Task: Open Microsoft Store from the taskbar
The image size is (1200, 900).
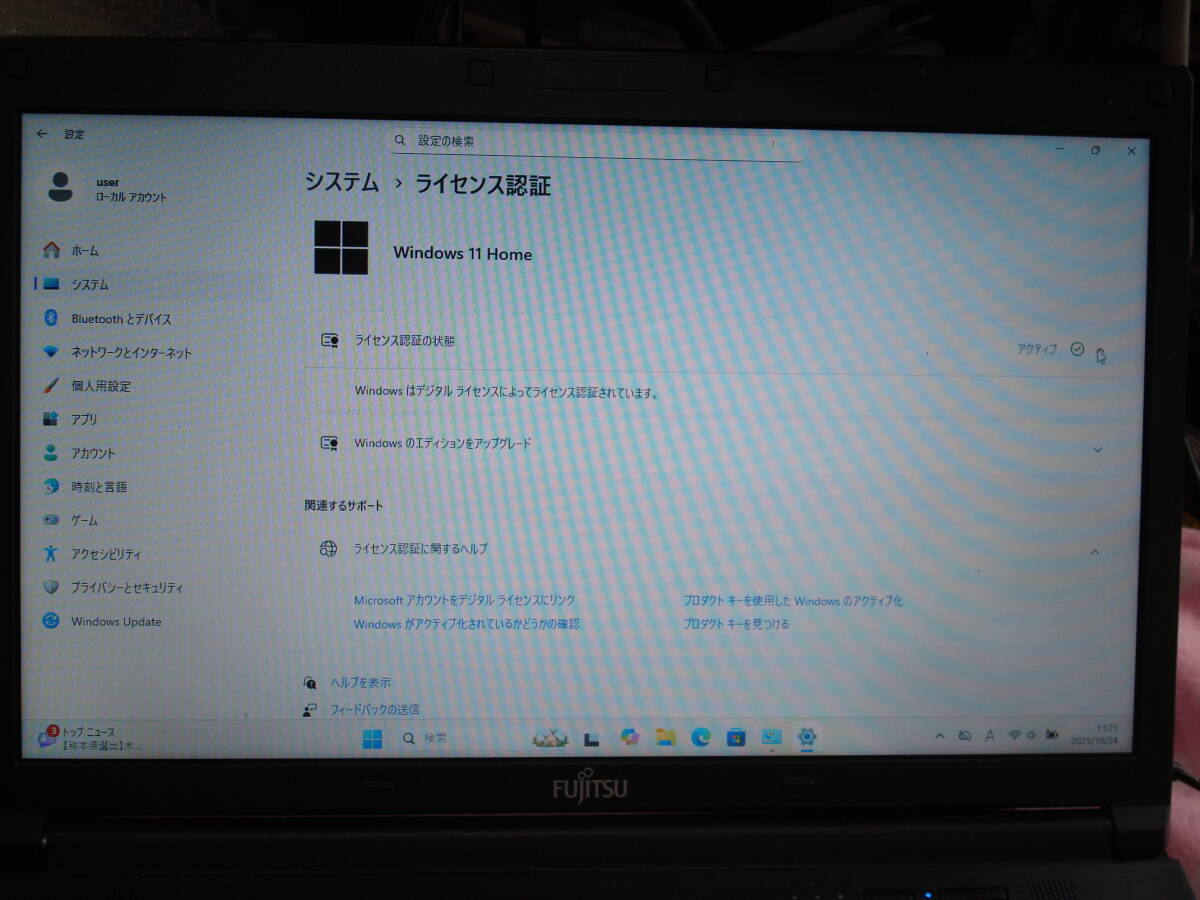Action: tap(736, 738)
